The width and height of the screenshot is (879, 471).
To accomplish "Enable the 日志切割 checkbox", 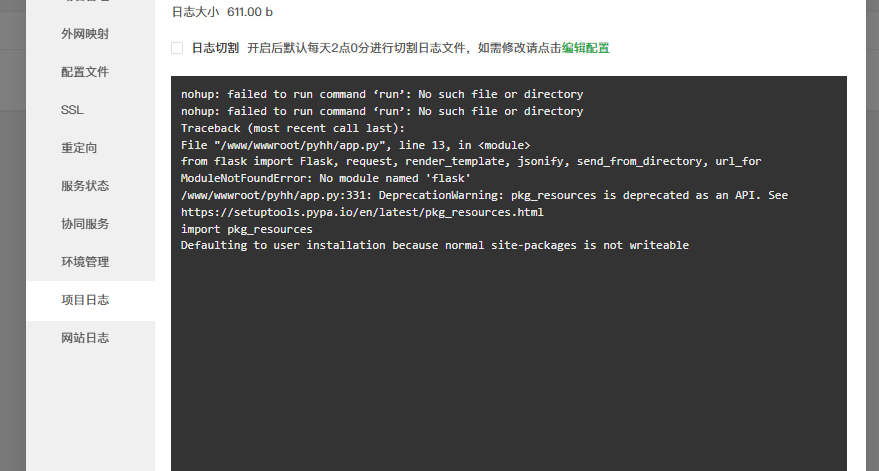I will point(177,48).
